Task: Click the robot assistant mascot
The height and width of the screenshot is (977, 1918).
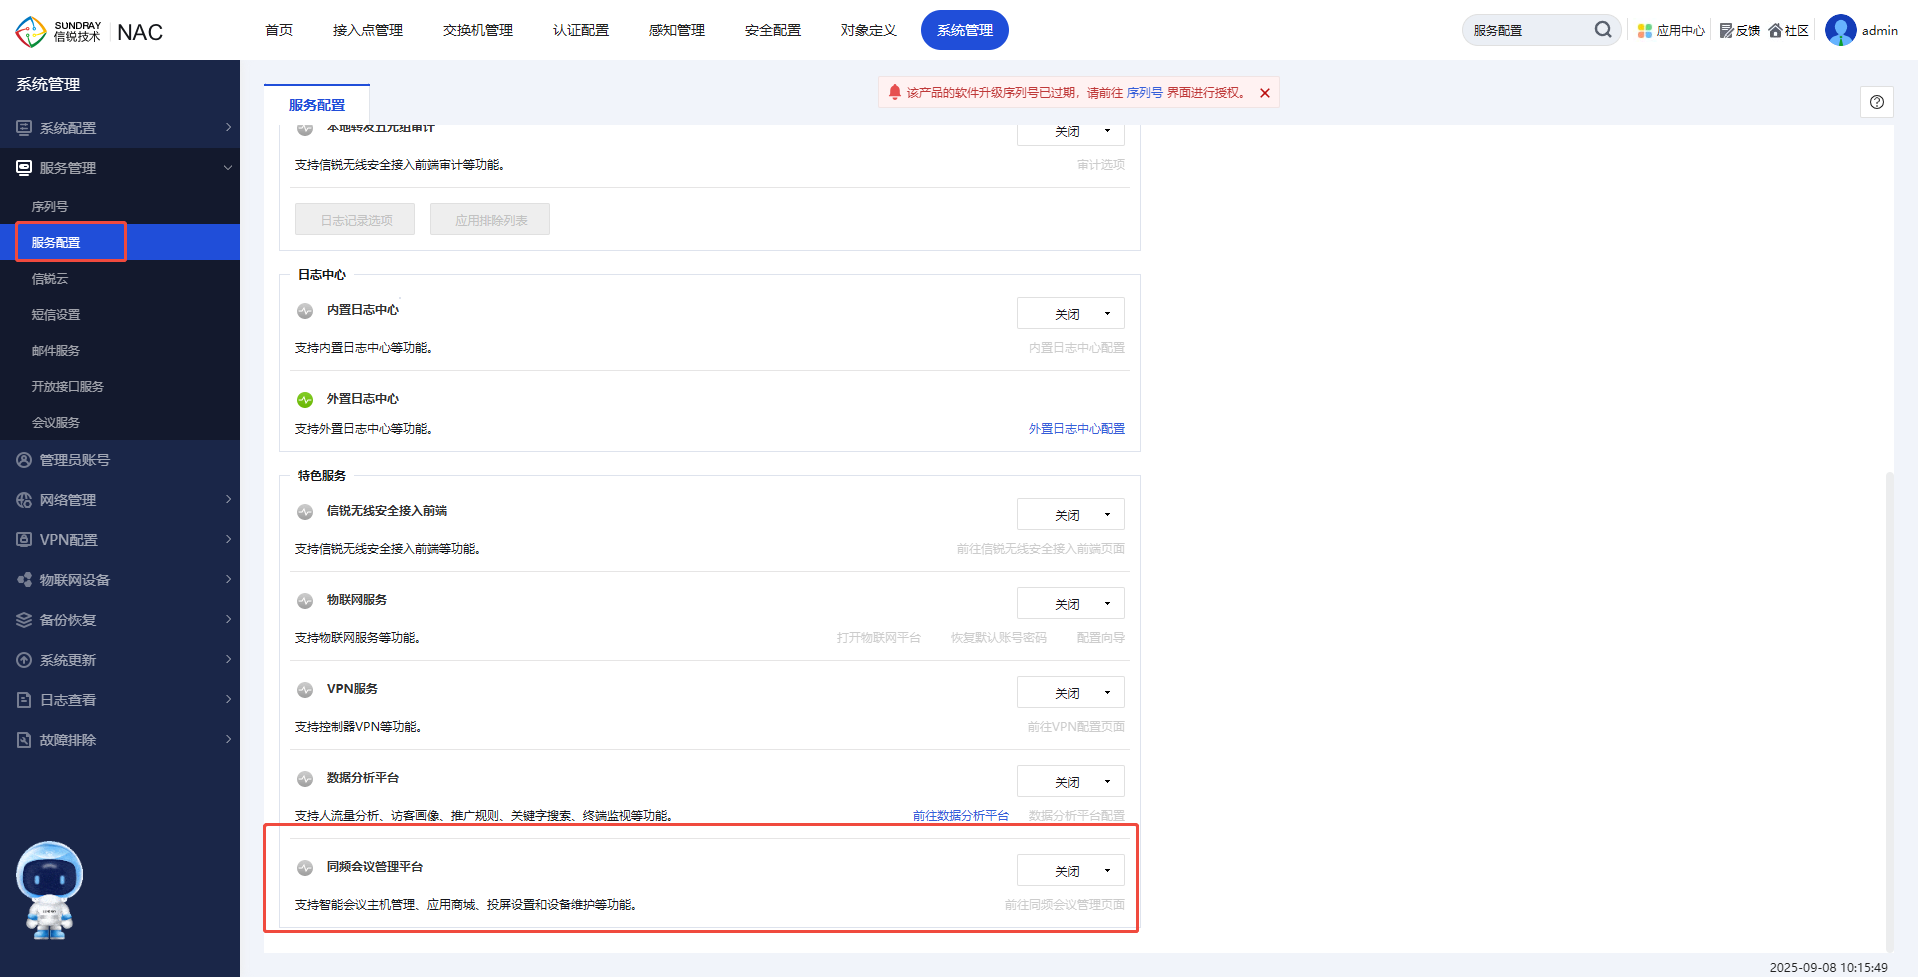Action: 50,889
